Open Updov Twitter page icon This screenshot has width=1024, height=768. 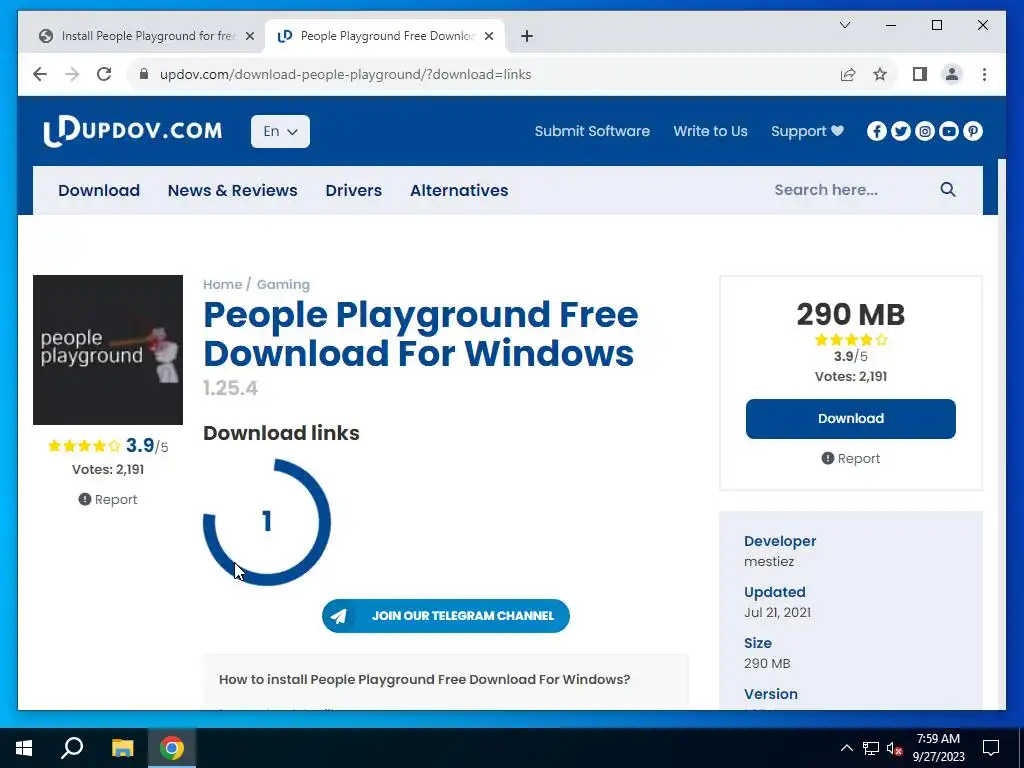pyautogui.click(x=901, y=131)
